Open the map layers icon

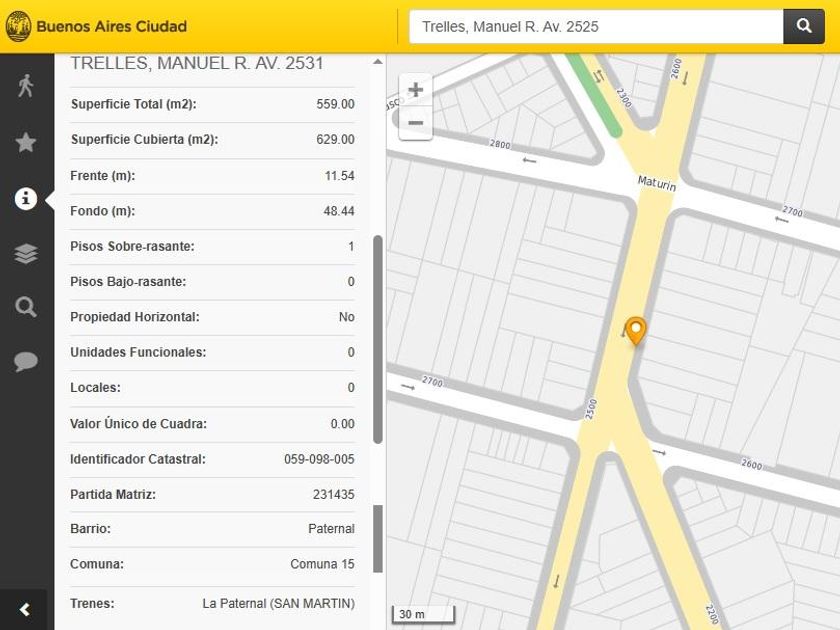pyautogui.click(x=25, y=253)
